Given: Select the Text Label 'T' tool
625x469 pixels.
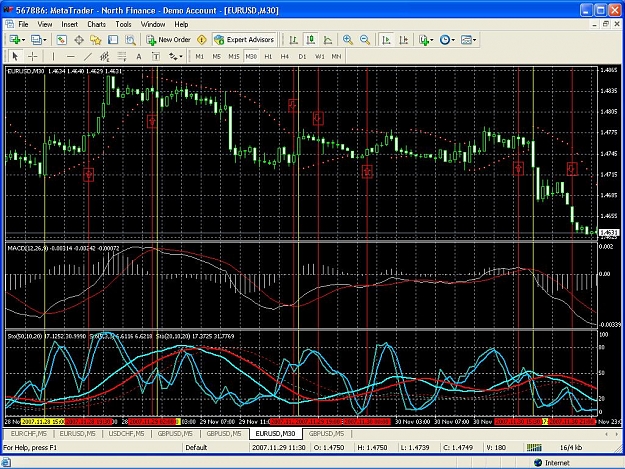Looking at the screenshot, I should click(x=156, y=57).
